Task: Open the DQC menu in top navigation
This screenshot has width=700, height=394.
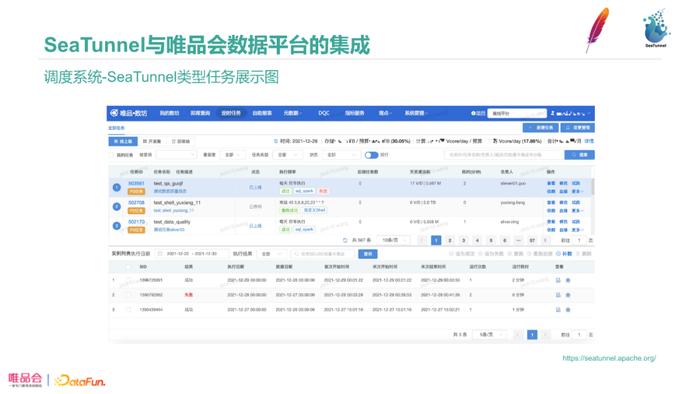Action: [x=324, y=113]
